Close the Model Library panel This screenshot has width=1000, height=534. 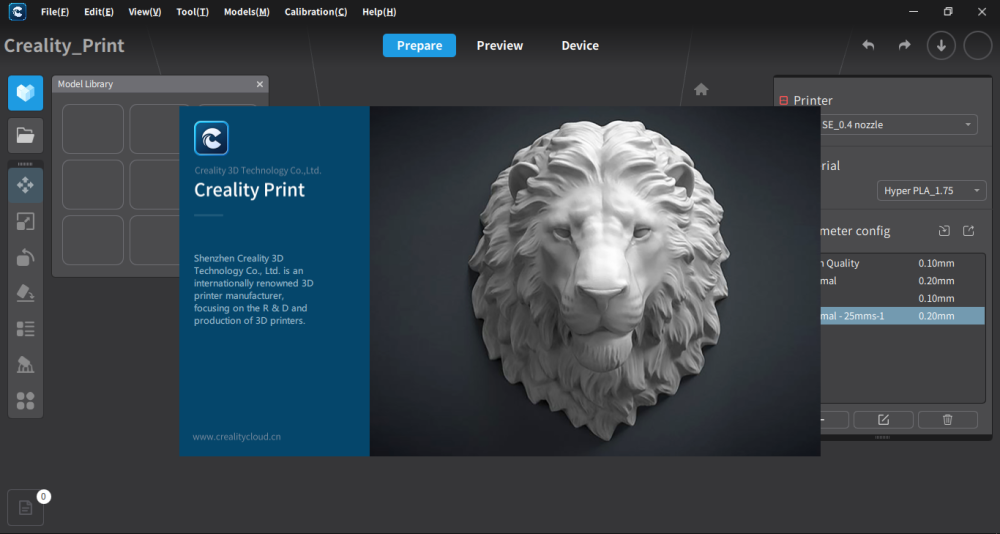tap(260, 84)
